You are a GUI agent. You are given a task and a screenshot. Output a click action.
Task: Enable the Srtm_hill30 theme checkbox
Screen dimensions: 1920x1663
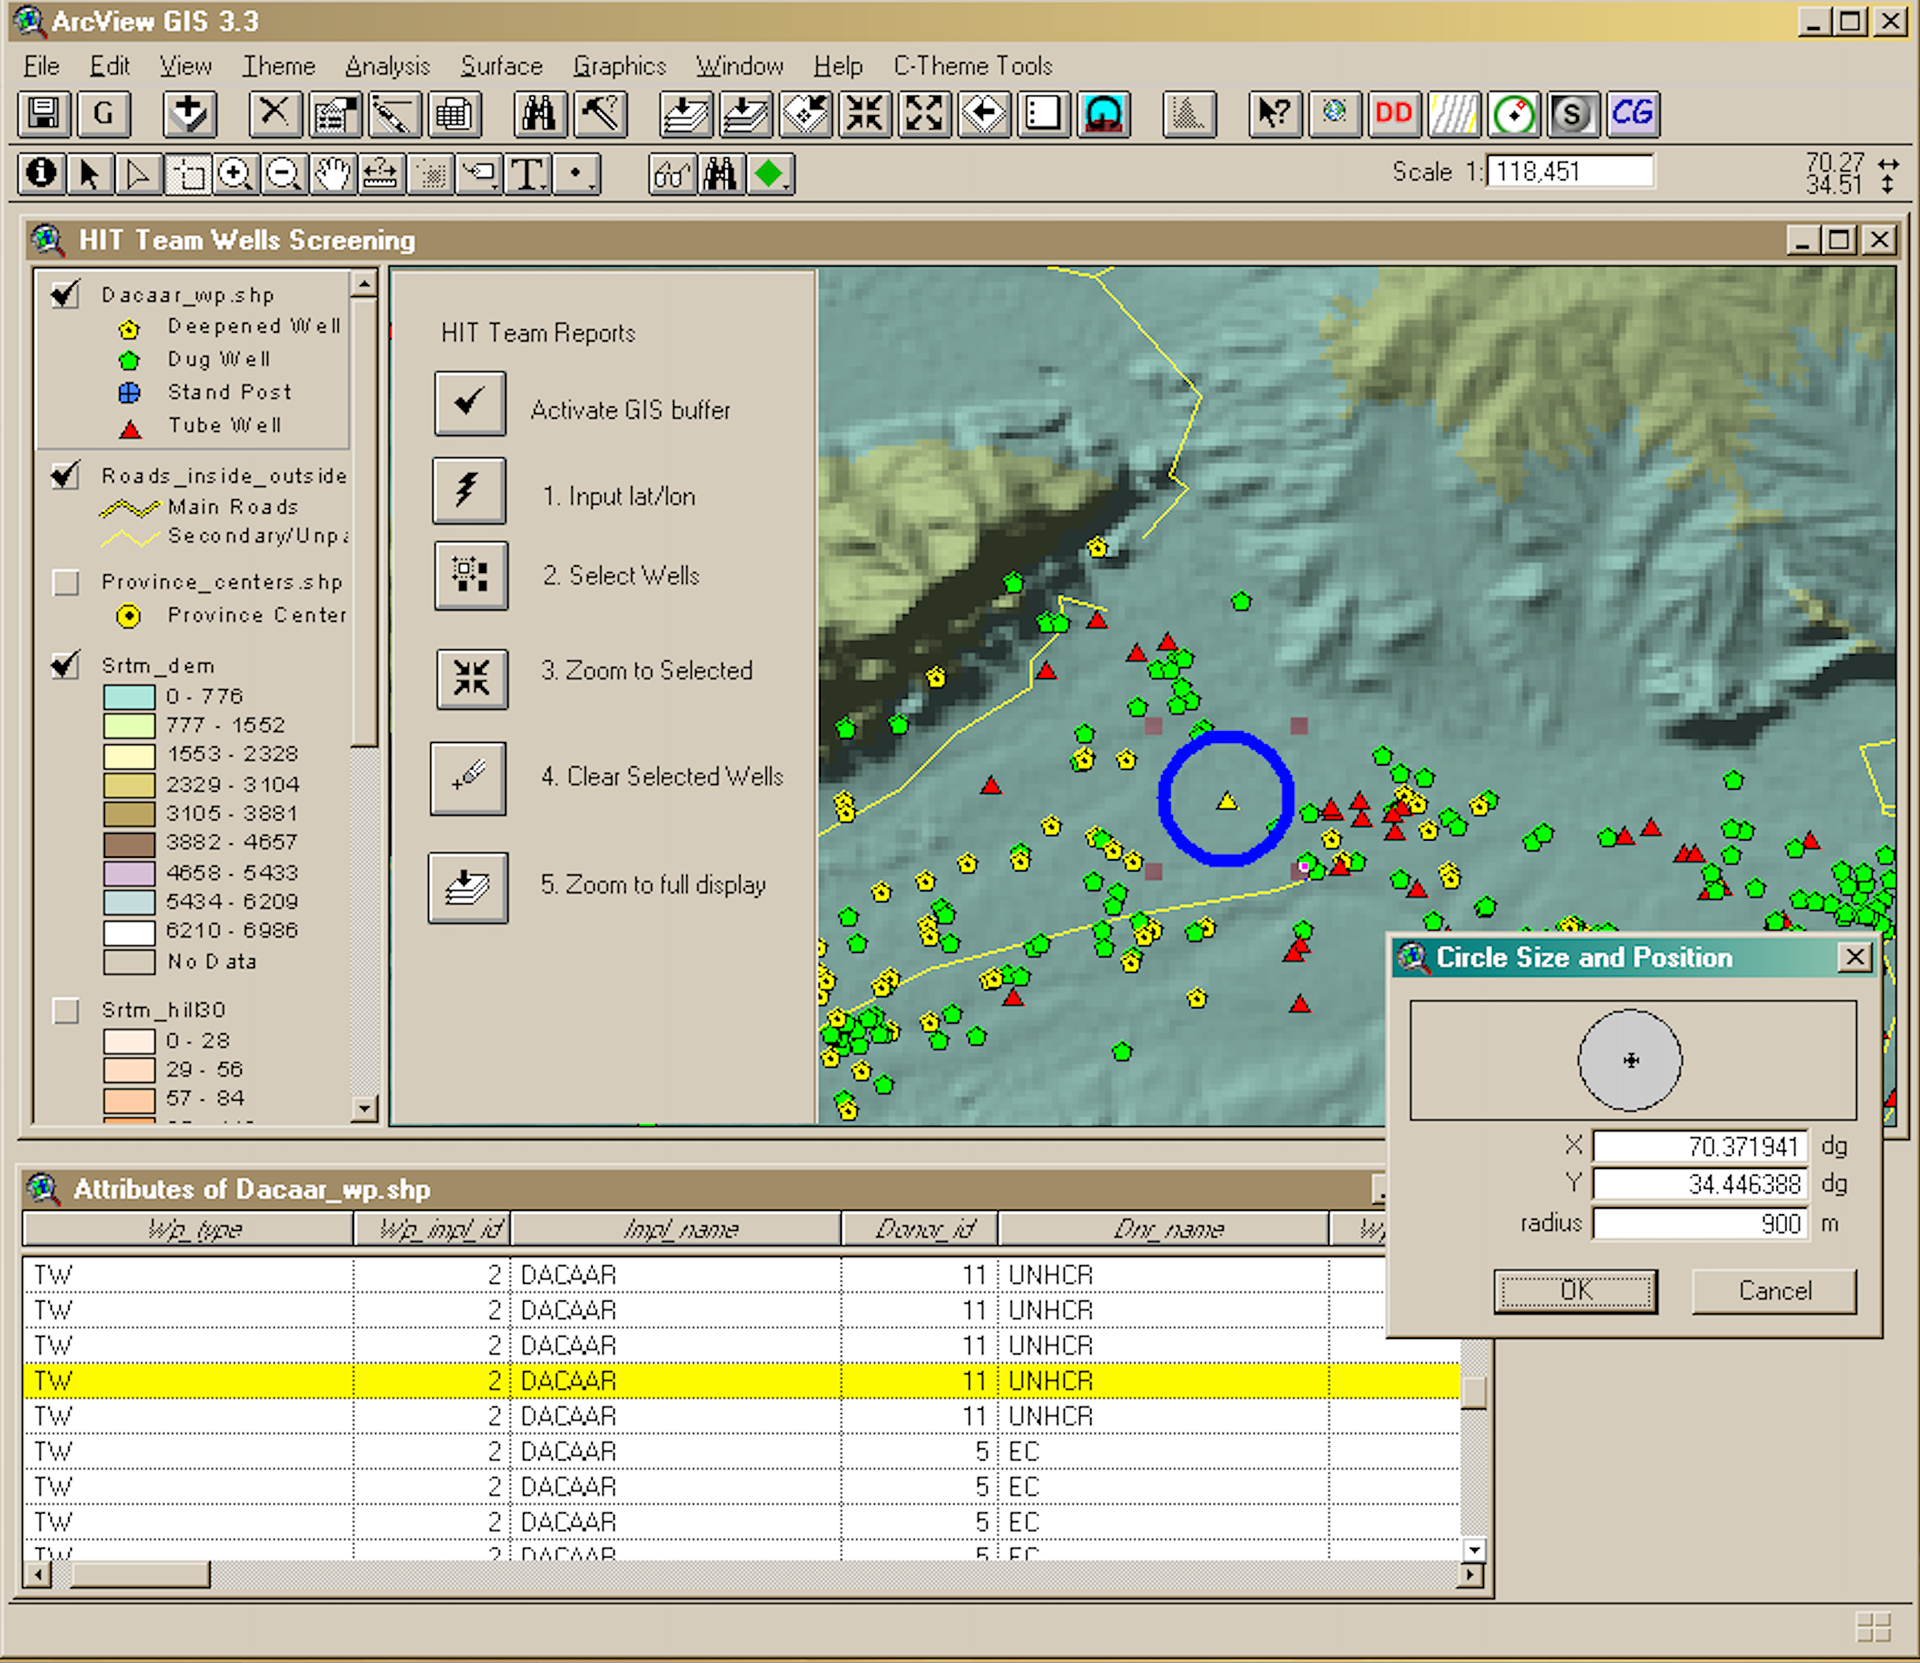pos(66,1010)
